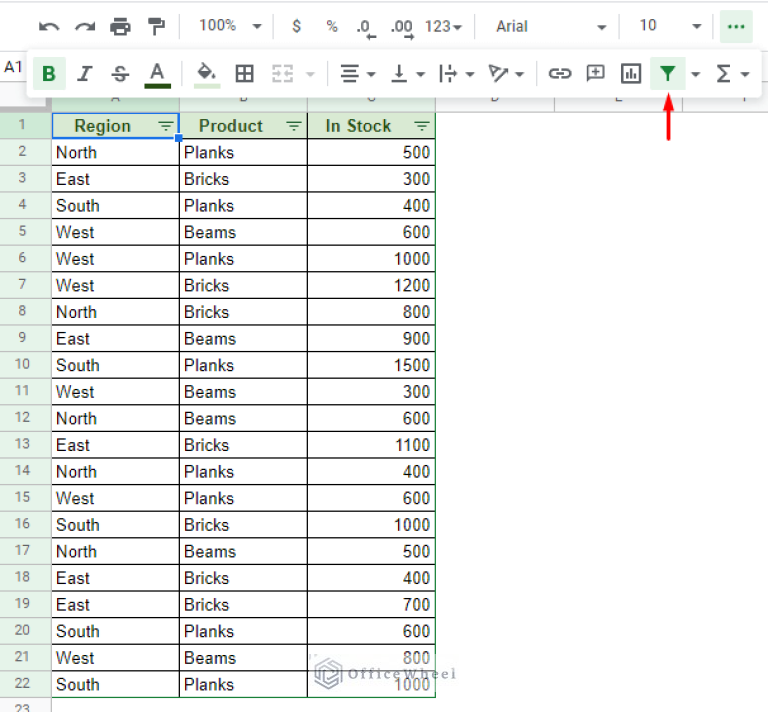Format as percent with the % icon
This screenshot has width=768, height=712.
(332, 26)
